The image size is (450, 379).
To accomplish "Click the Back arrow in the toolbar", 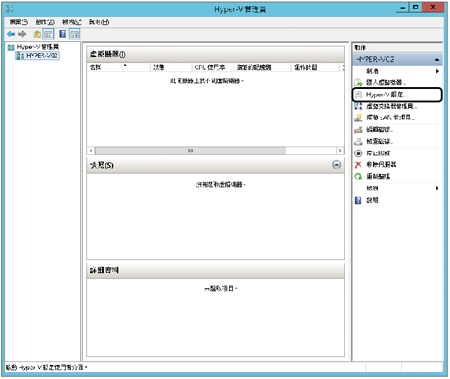I will (11, 34).
